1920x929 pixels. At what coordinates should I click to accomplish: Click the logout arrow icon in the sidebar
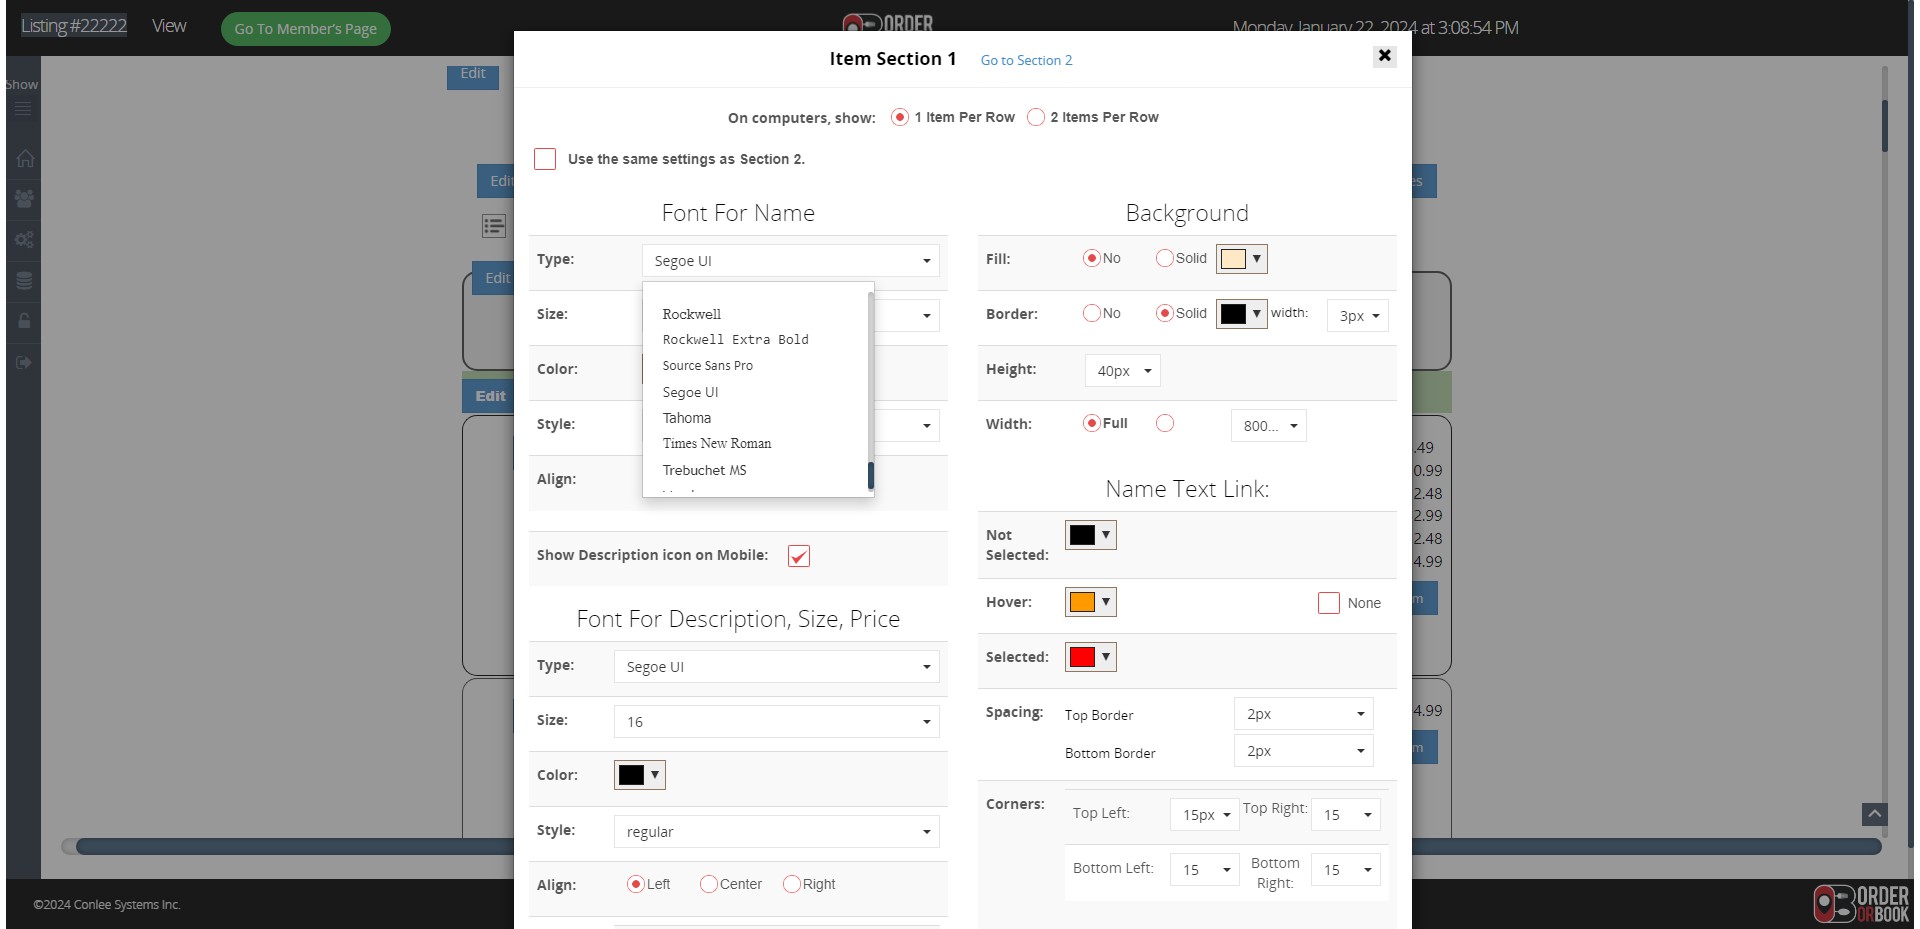pos(24,362)
